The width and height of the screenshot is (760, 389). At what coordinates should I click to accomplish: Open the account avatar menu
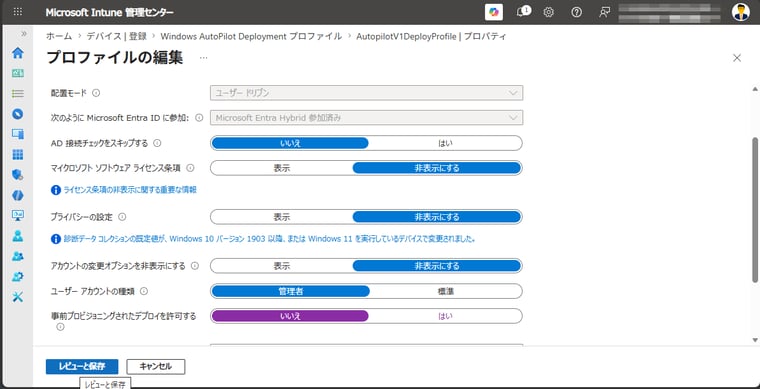point(741,12)
